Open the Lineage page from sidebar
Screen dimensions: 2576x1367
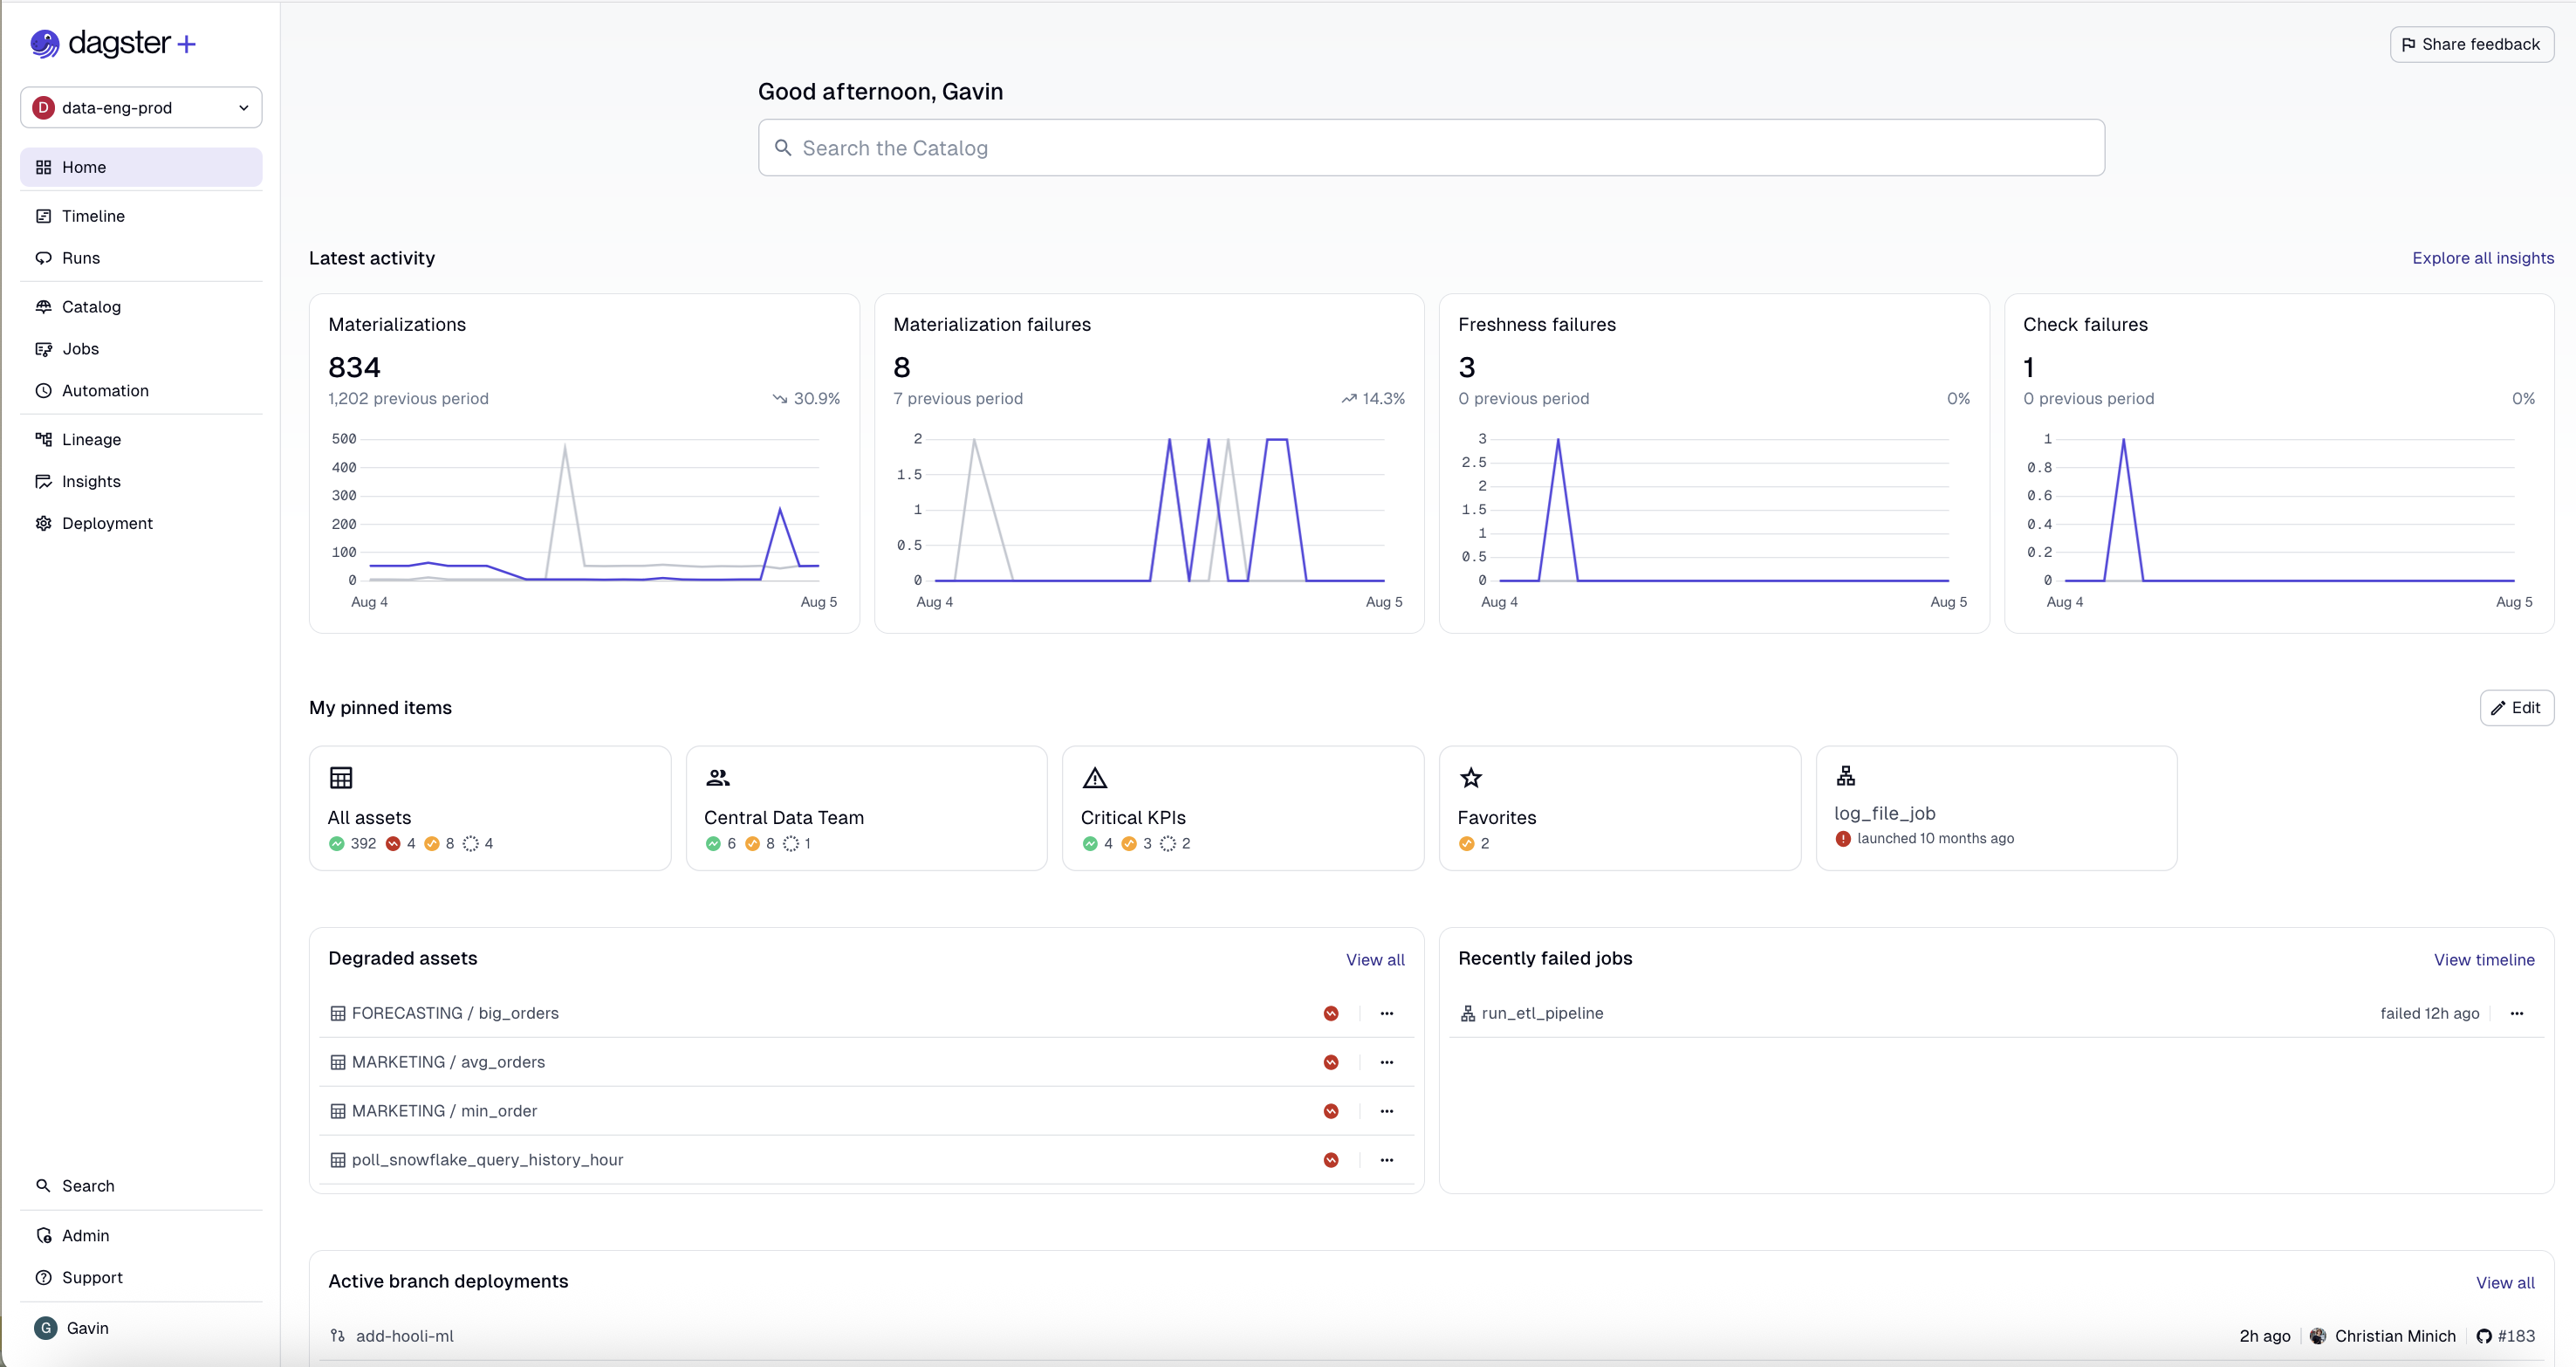tap(91, 439)
